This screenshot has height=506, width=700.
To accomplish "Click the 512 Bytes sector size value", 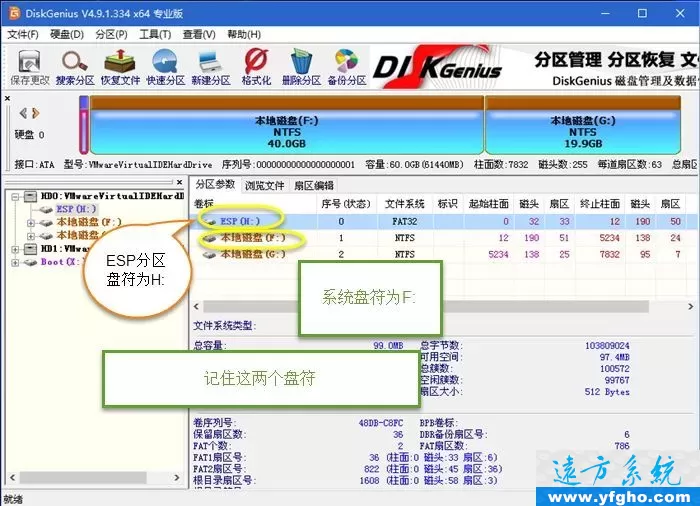I will click(x=607, y=392).
